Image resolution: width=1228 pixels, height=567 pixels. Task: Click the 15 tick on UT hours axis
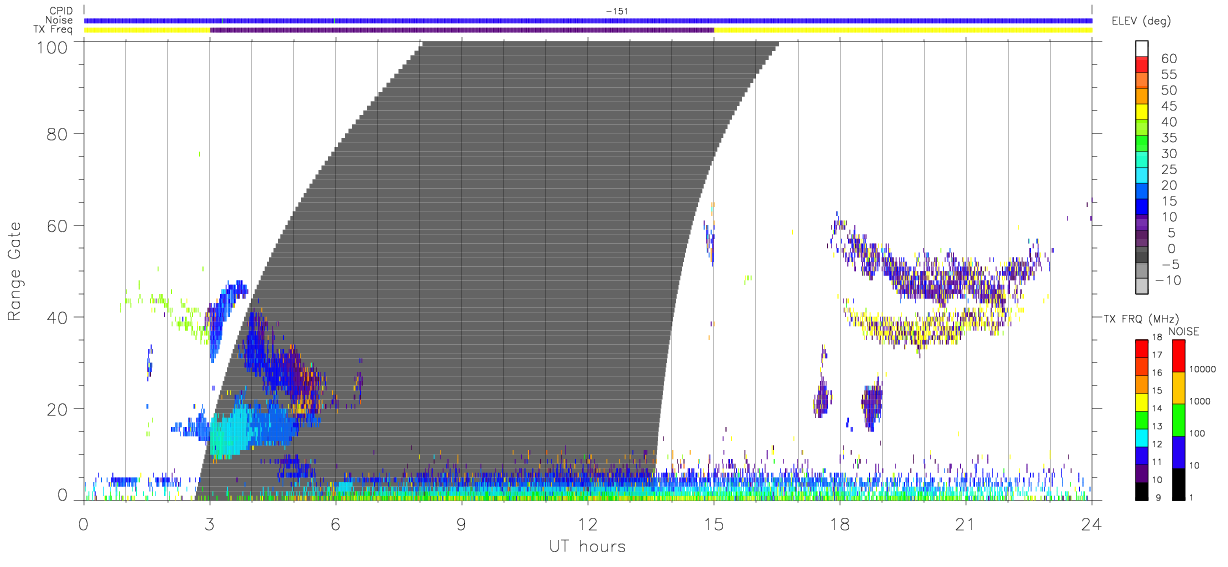pos(714,524)
